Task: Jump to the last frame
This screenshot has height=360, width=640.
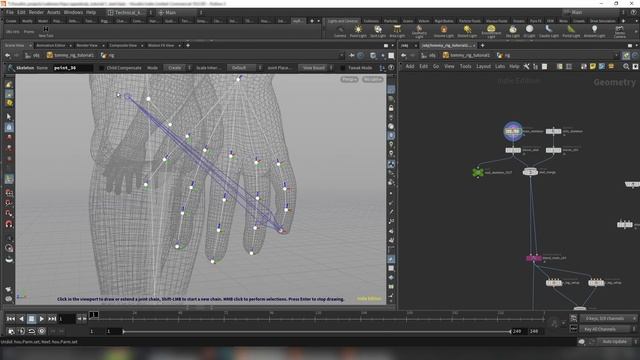Action: 52,319
